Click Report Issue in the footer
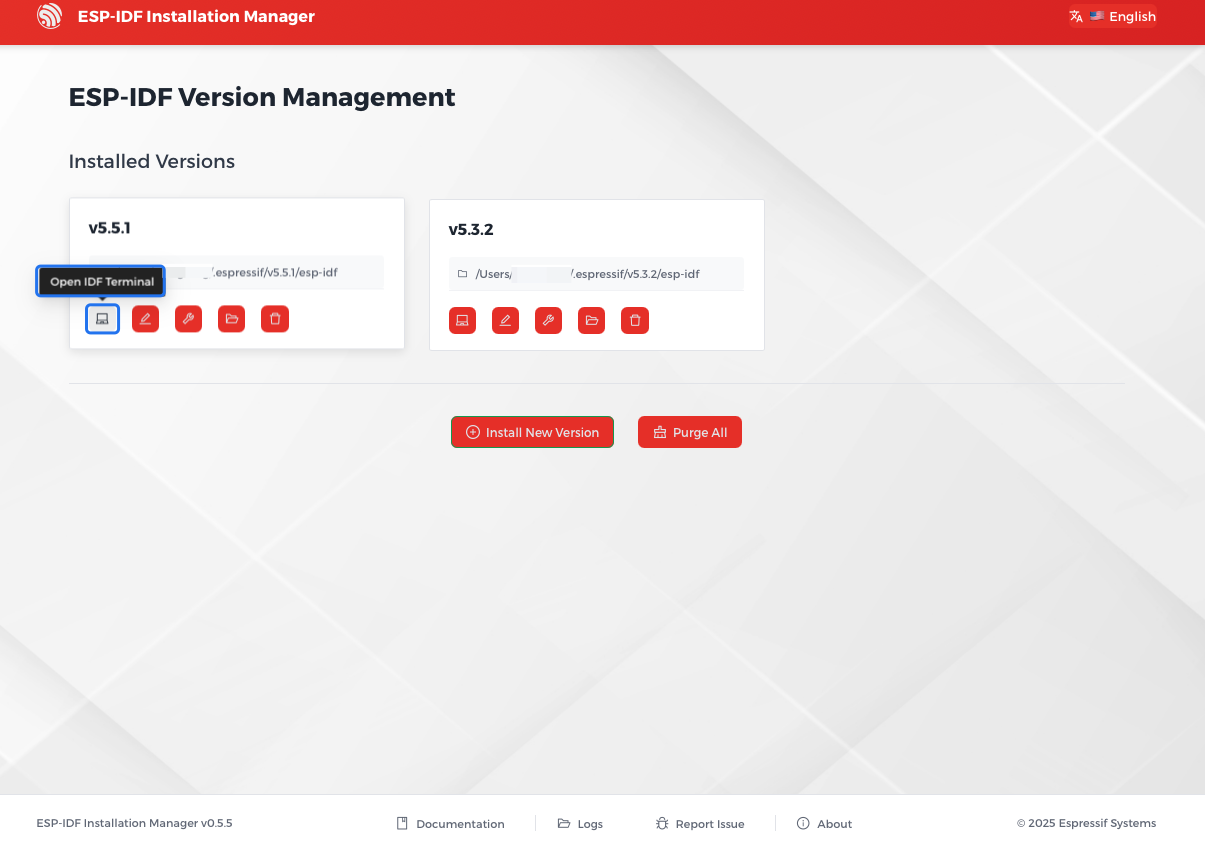The image size is (1205, 843). pyautogui.click(x=700, y=824)
